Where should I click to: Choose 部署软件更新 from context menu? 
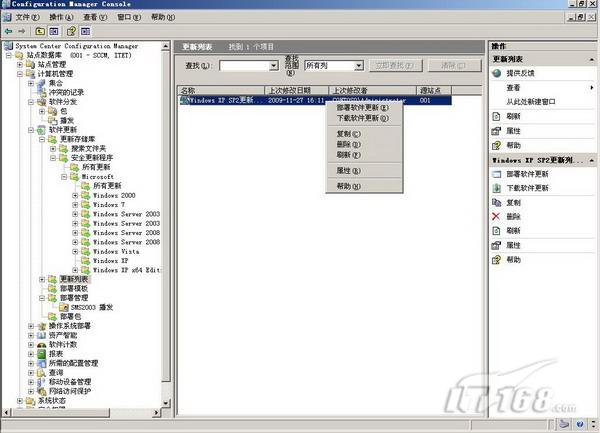(364, 107)
